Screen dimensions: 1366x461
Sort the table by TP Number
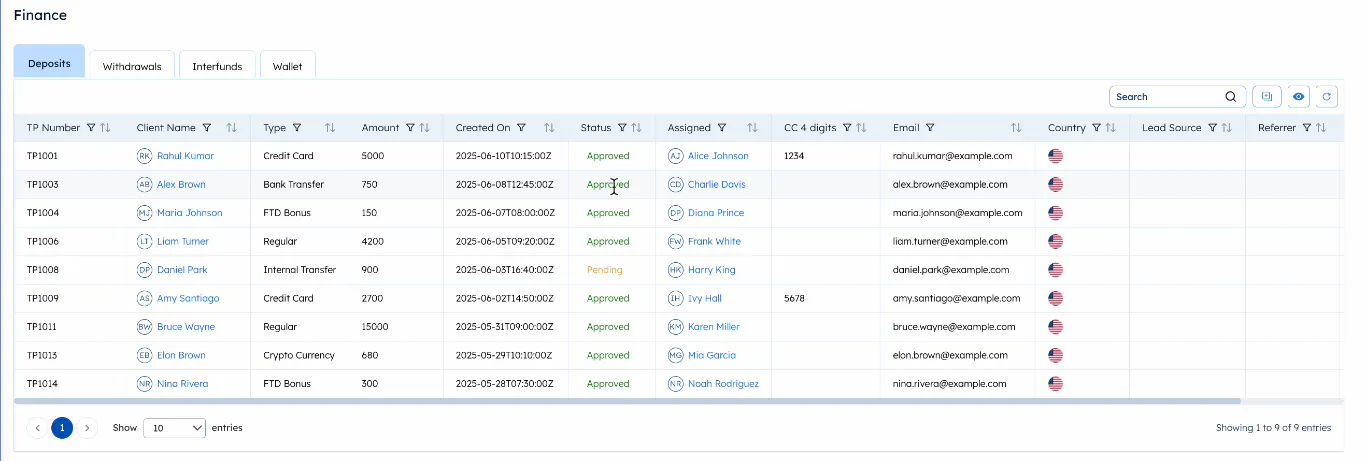tap(105, 128)
